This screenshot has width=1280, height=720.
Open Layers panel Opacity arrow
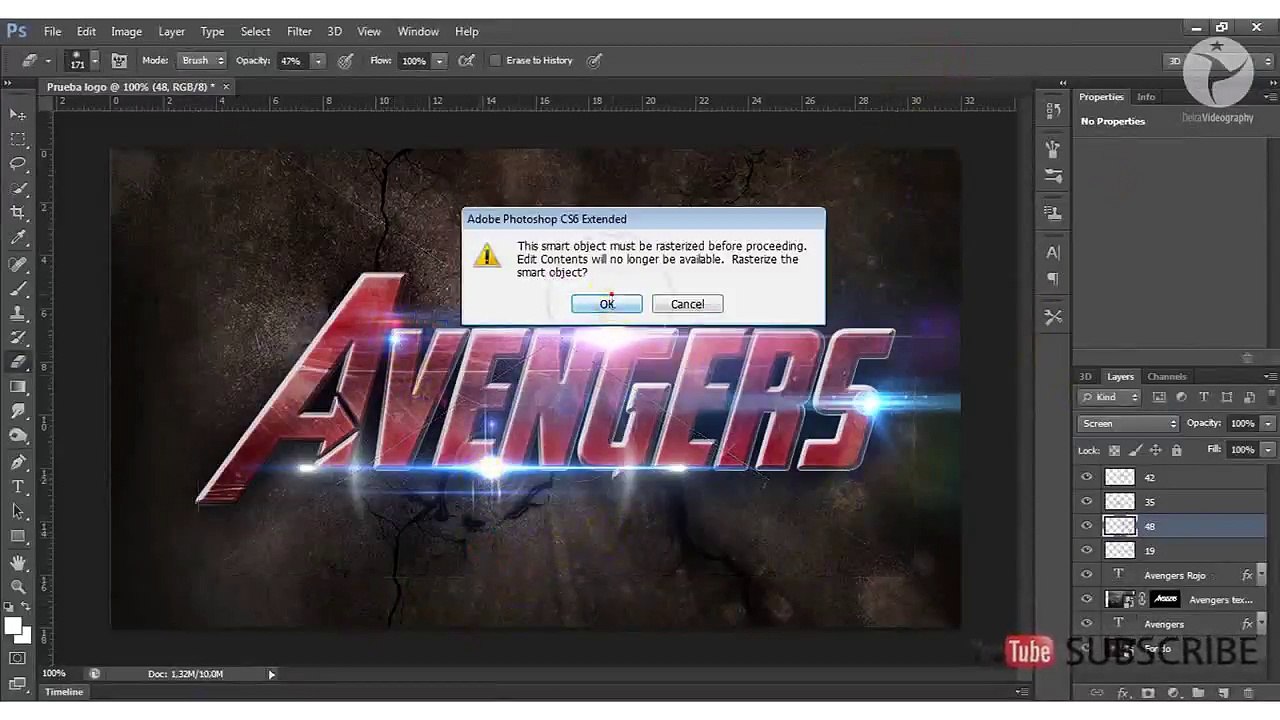tap(1268, 423)
